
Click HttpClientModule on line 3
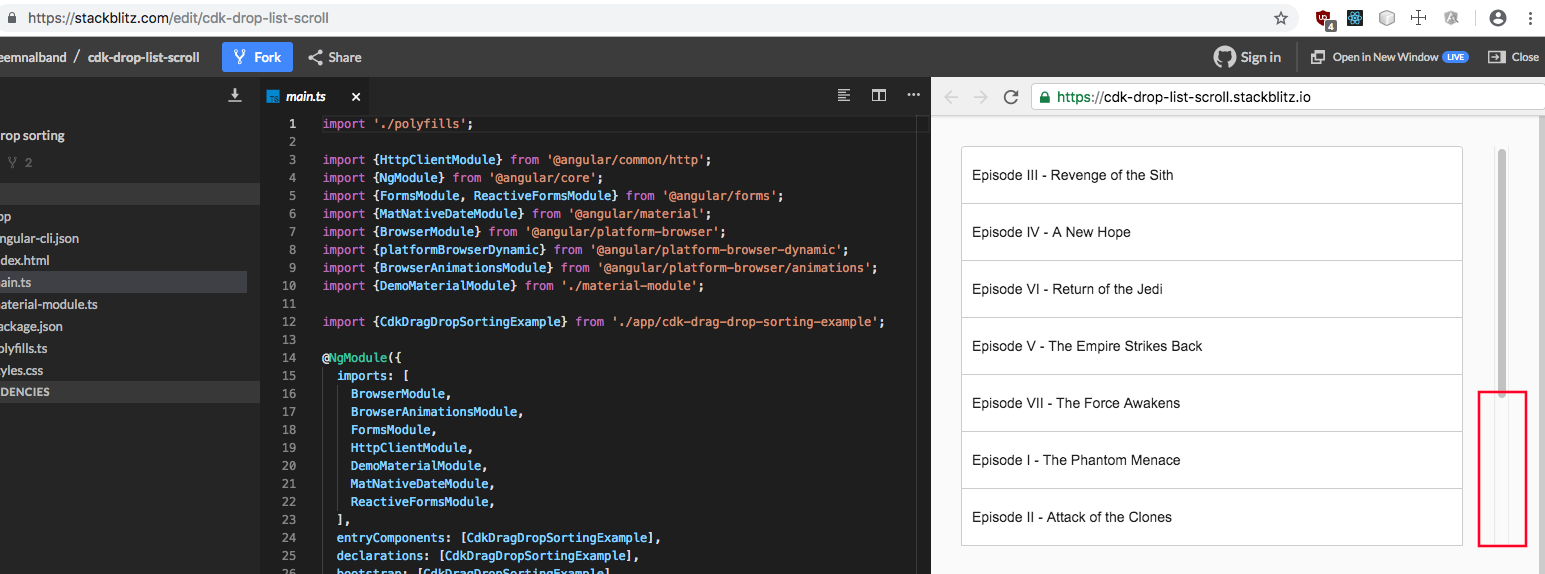438,160
